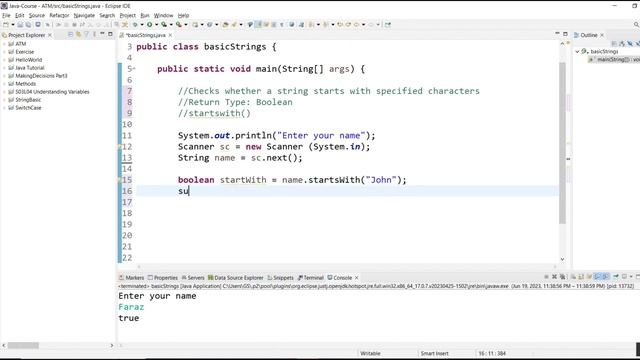The image size is (640, 360).
Task: Close the Console view tab
Action: 356,278
